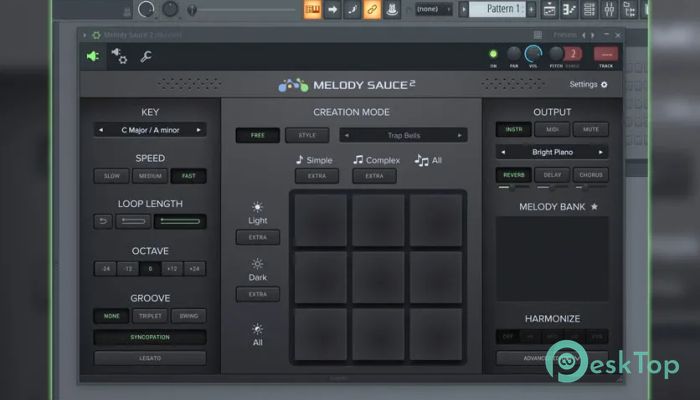Open Pattern 1 selector

[497, 9]
